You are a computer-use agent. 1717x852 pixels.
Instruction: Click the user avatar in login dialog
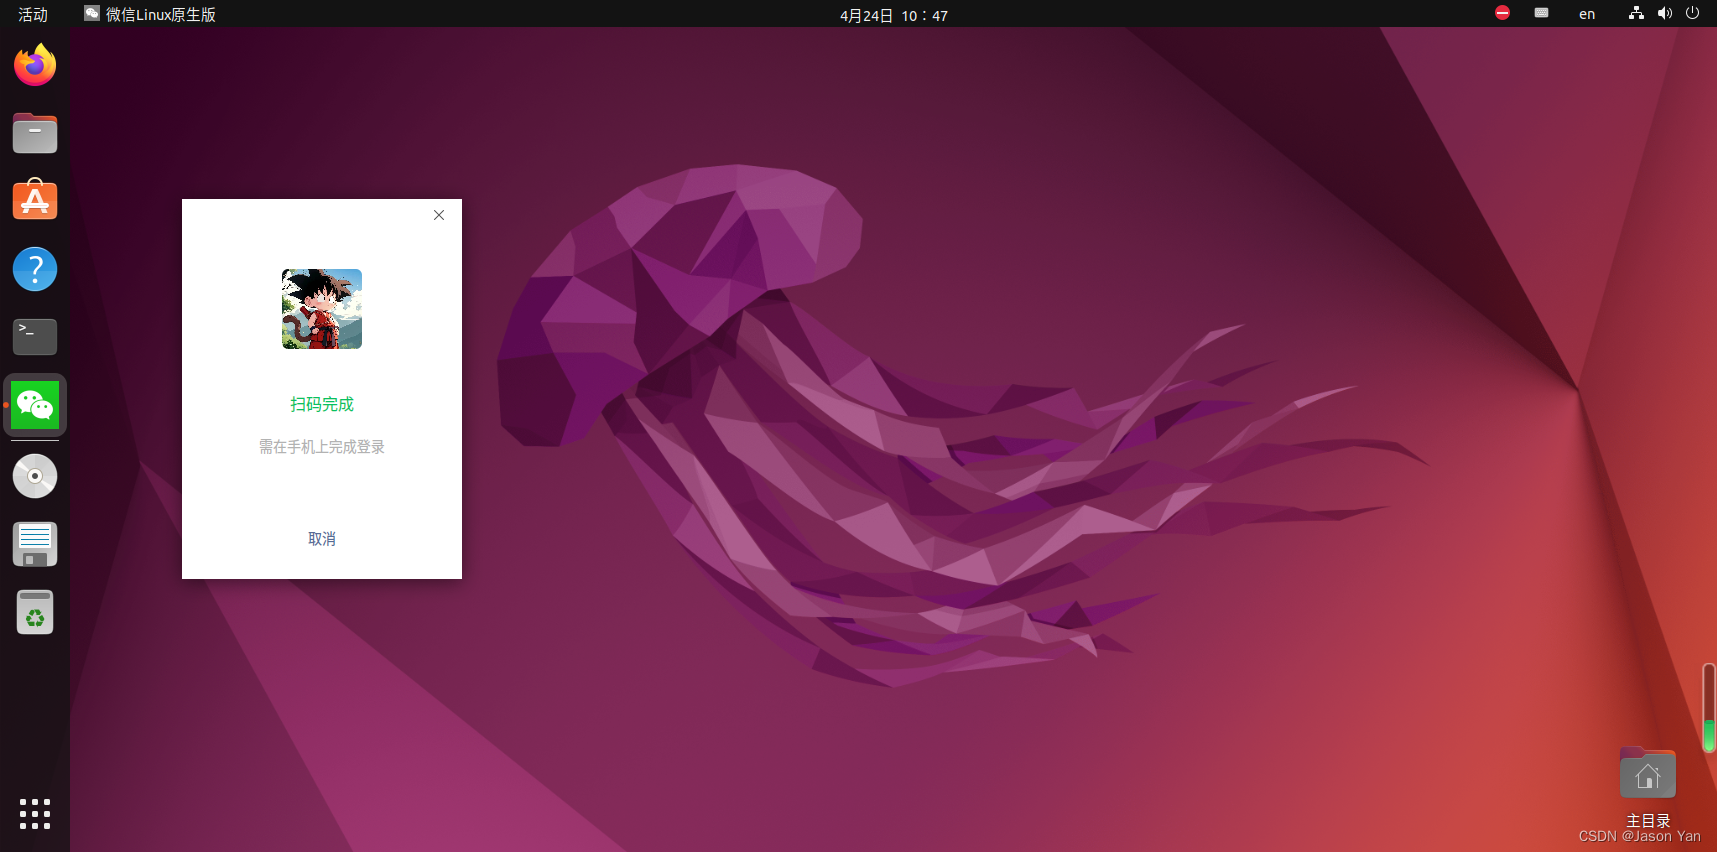[x=322, y=309]
